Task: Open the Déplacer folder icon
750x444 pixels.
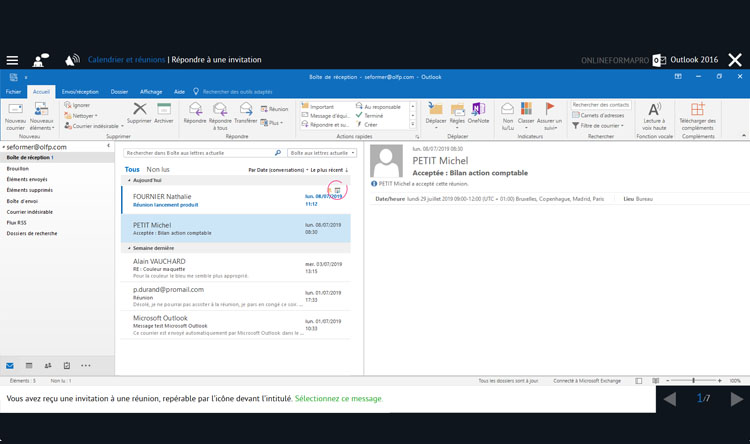Action: pyautogui.click(x=436, y=109)
